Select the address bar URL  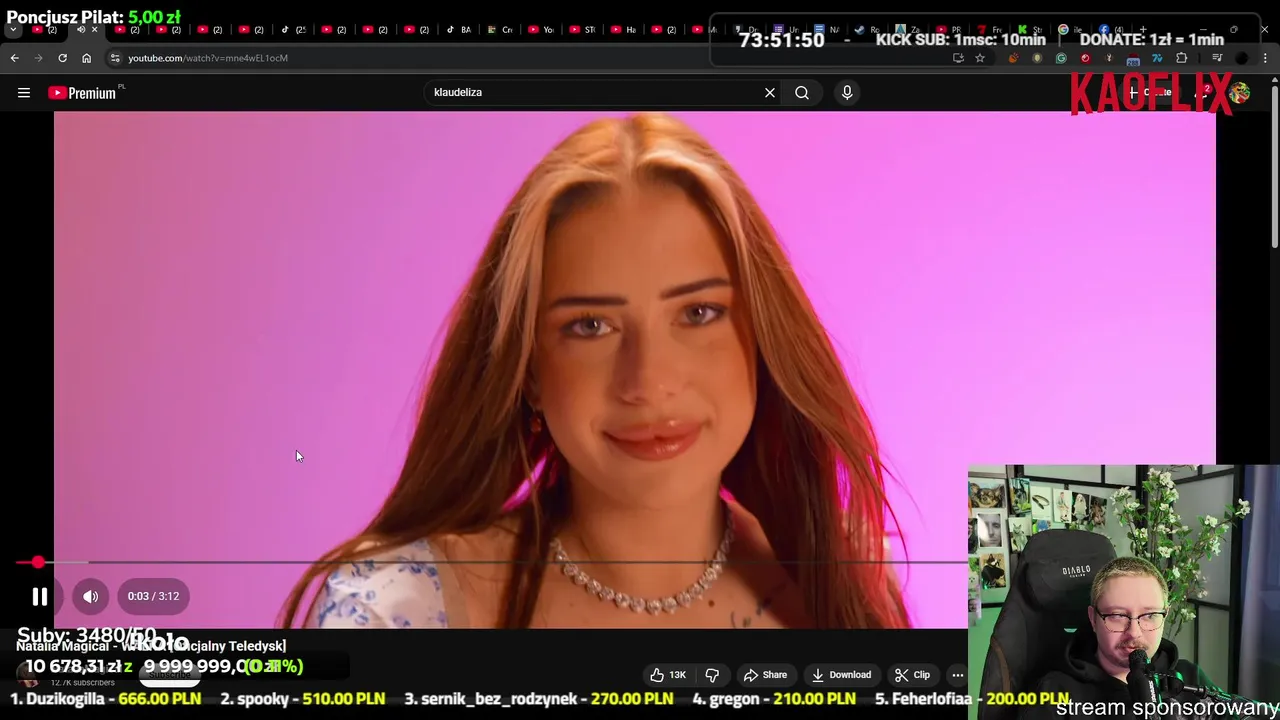point(208,58)
